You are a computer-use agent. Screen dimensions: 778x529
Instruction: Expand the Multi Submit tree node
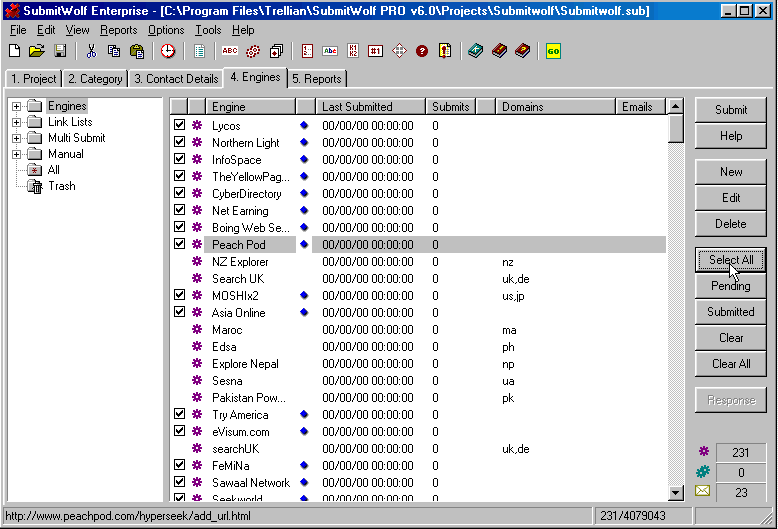(x=16, y=138)
